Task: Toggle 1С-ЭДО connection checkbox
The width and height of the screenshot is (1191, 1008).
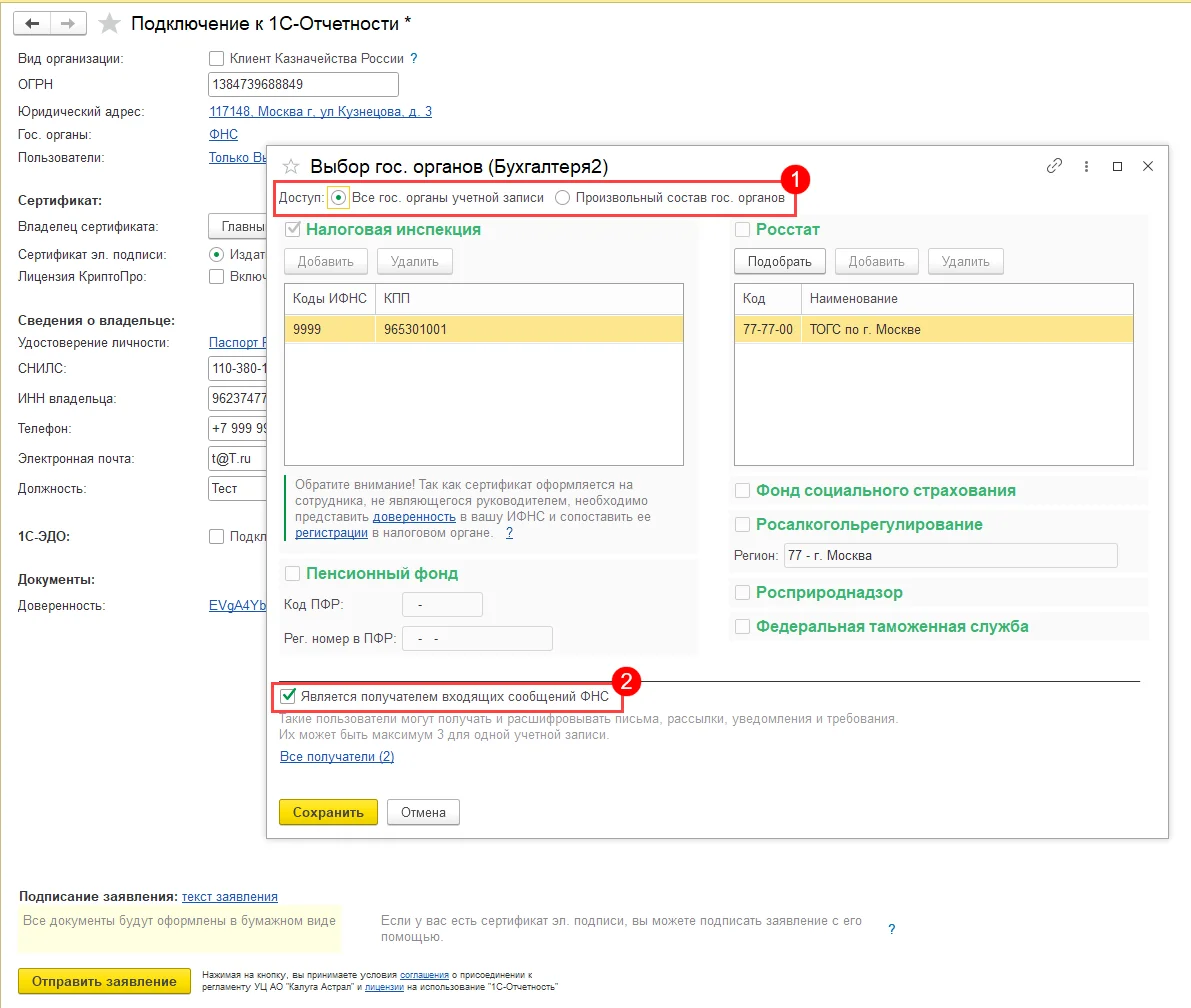Action: tap(216, 536)
